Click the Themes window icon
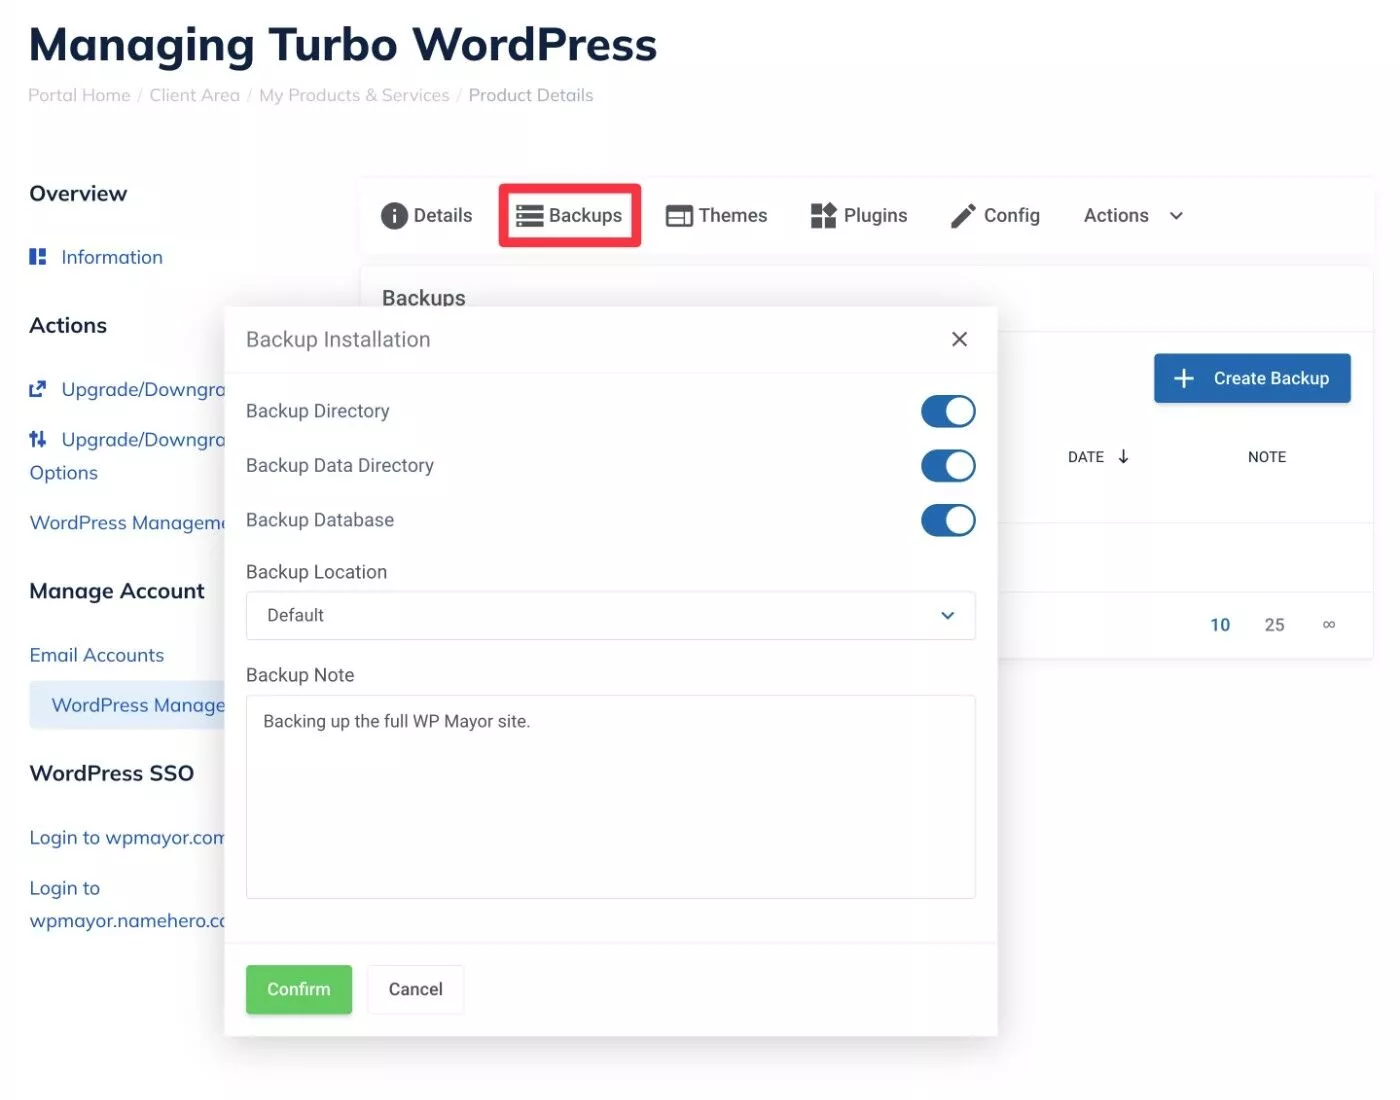The width and height of the screenshot is (1400, 1100). (x=679, y=216)
